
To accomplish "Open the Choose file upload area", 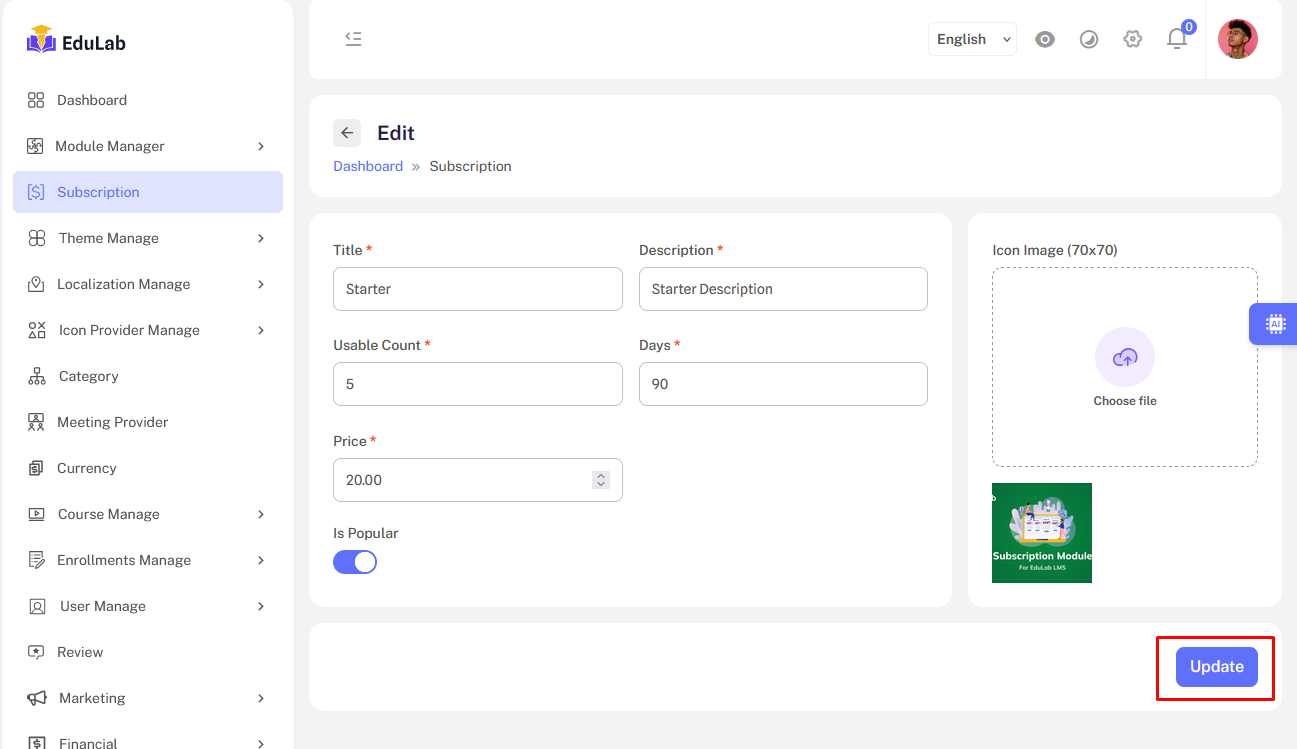I will 1124,367.
